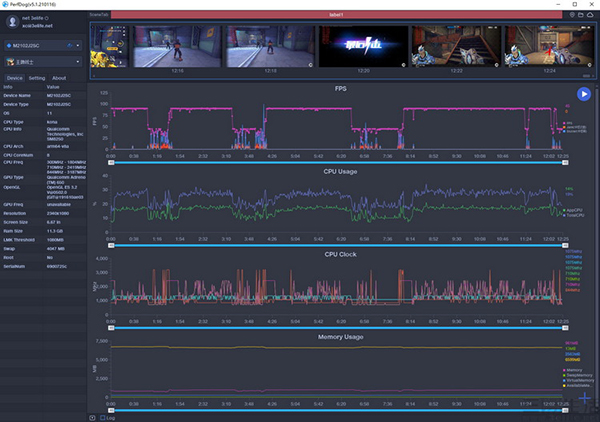Click the blue plus icon at bottom right

[584, 398]
